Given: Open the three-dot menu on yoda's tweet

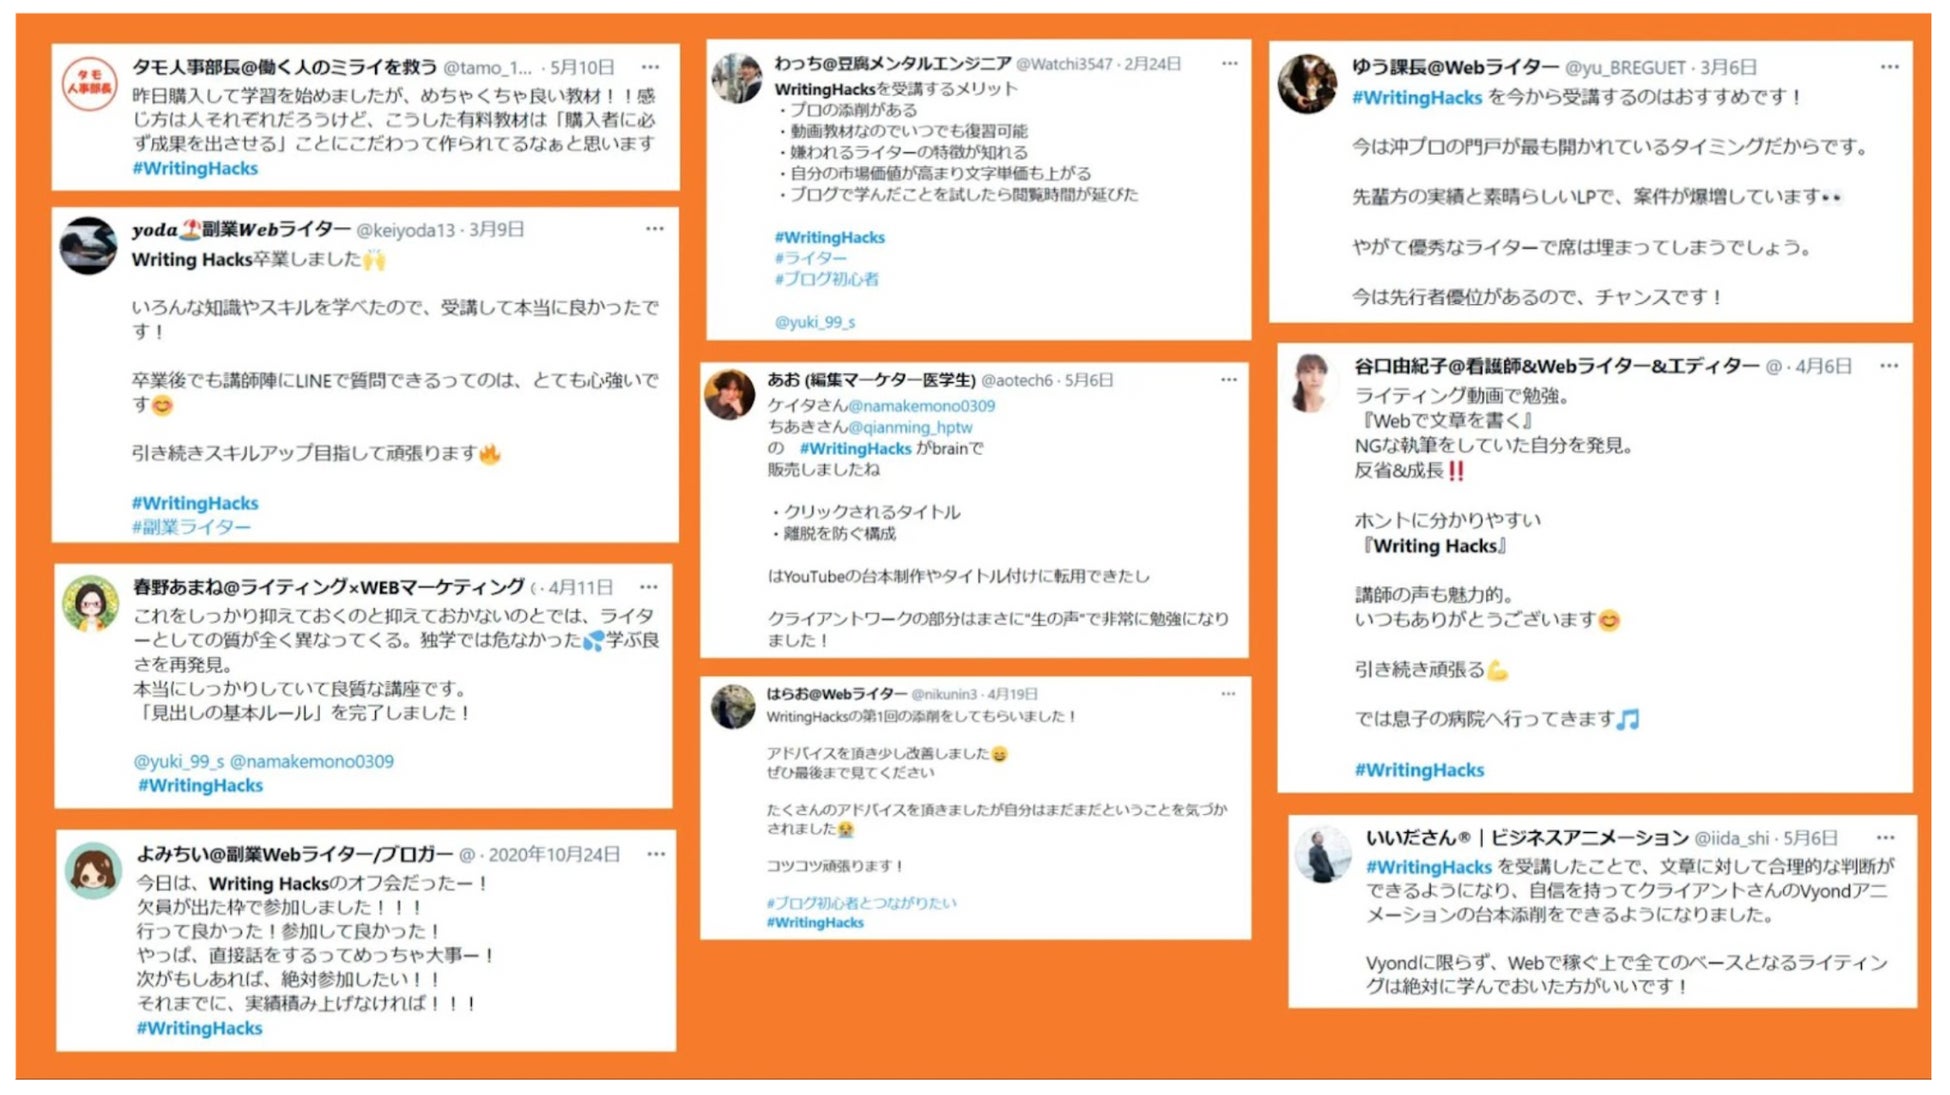Looking at the screenshot, I should pos(654,229).
